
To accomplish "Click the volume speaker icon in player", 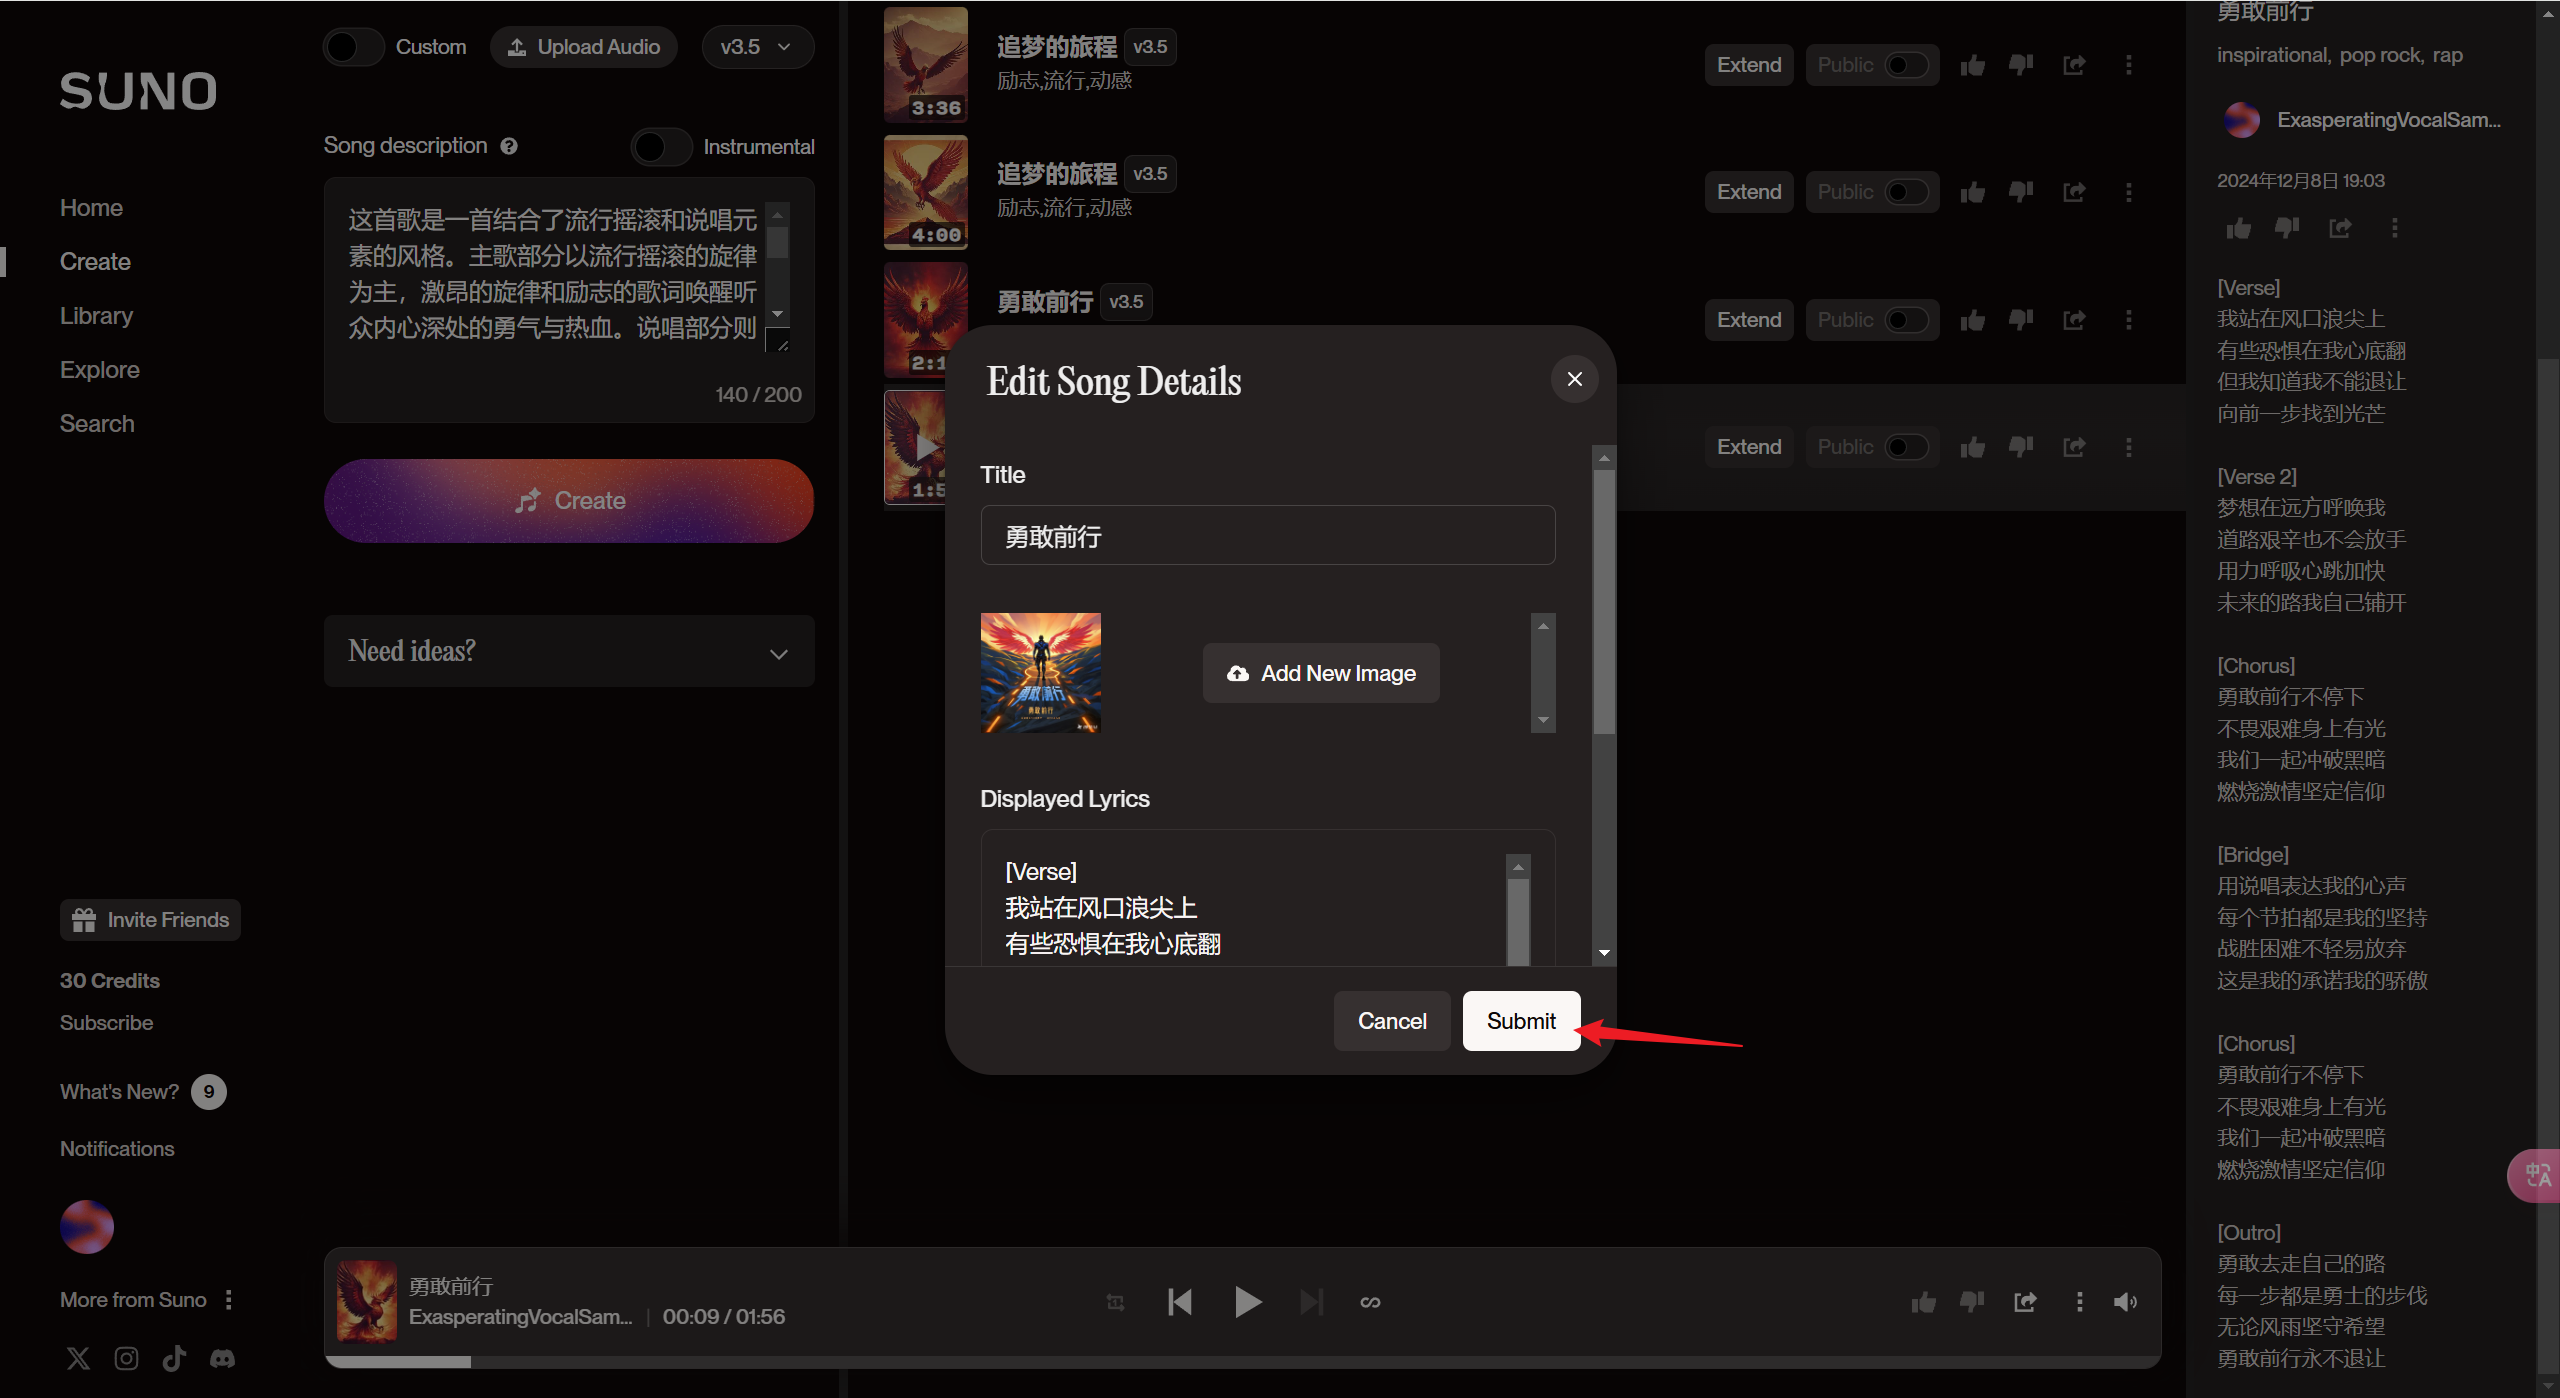I will point(2125,1301).
